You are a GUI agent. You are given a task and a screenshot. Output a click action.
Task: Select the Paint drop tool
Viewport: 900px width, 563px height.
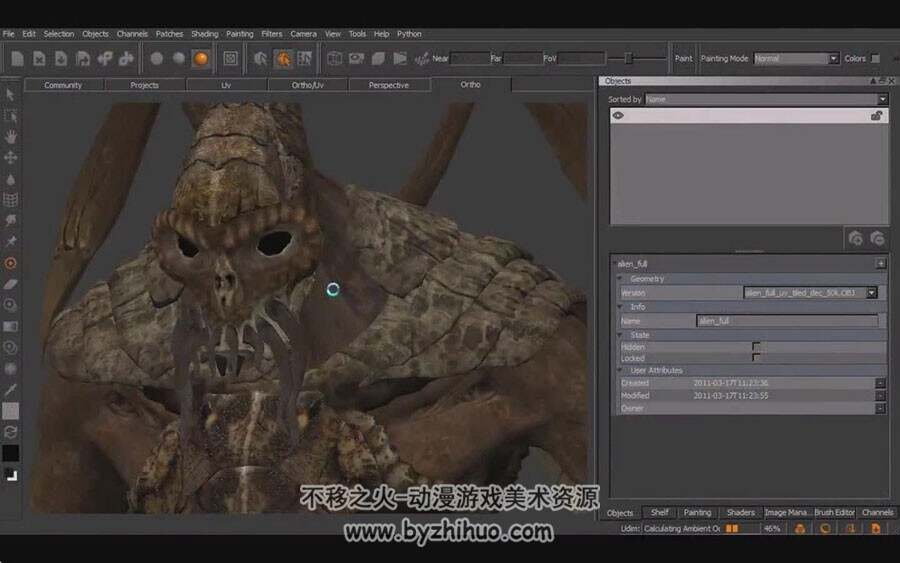[x=10, y=179]
